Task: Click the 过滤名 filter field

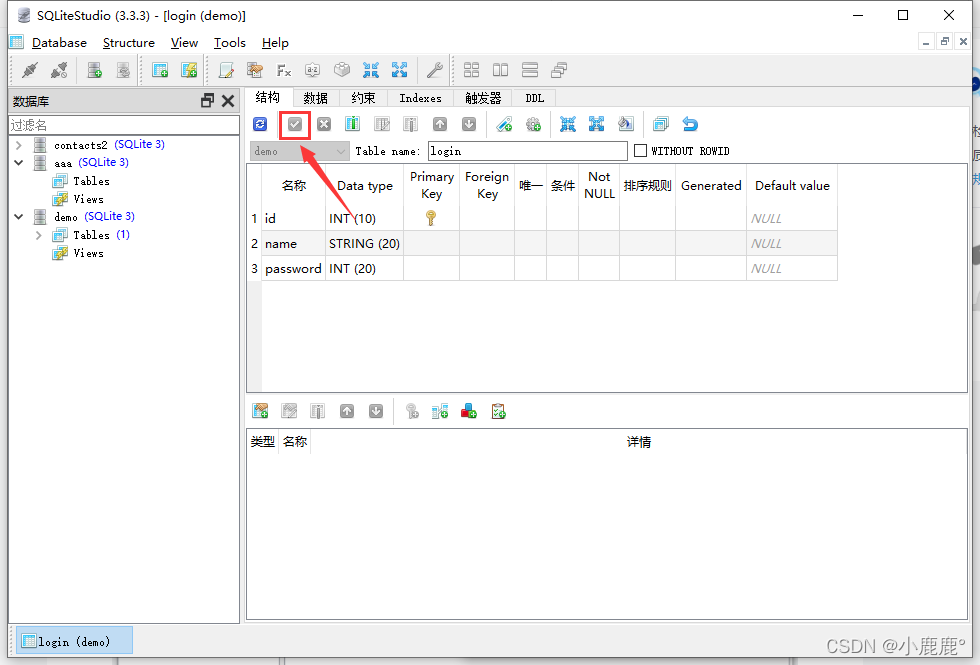Action: click(x=124, y=125)
